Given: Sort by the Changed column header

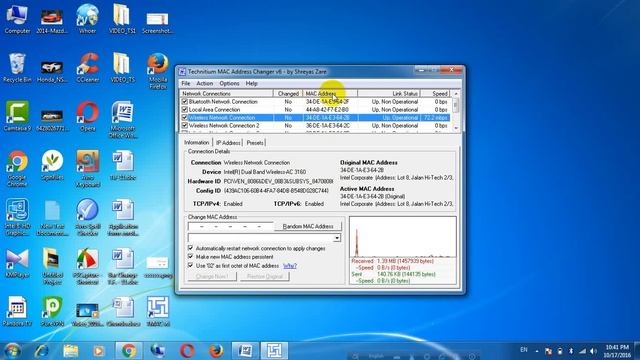Looking at the screenshot, I should [288, 93].
